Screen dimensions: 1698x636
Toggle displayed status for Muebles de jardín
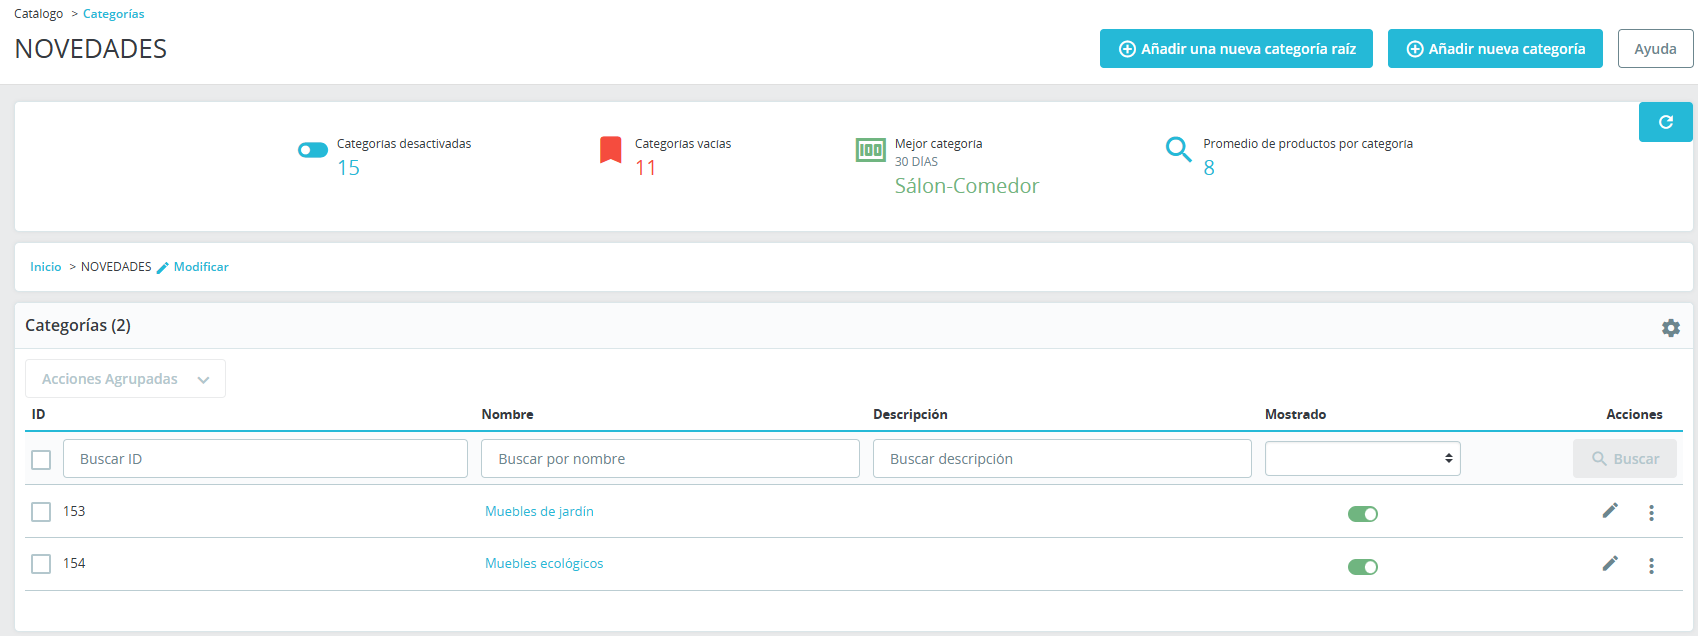pyautogui.click(x=1363, y=514)
